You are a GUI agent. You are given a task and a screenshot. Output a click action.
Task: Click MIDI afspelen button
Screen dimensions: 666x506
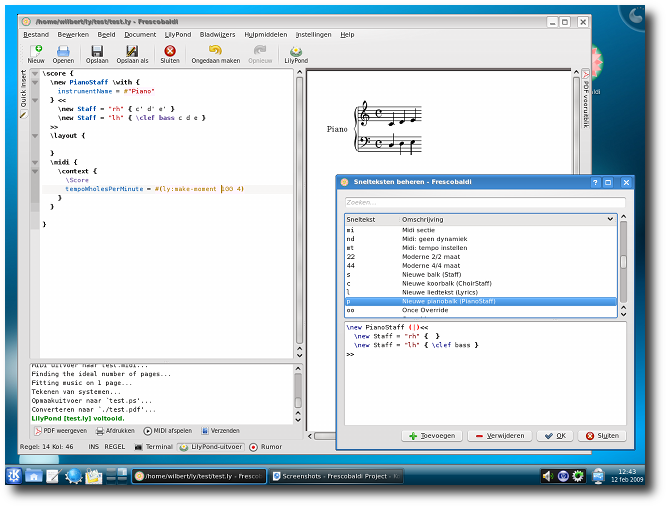tap(168, 431)
